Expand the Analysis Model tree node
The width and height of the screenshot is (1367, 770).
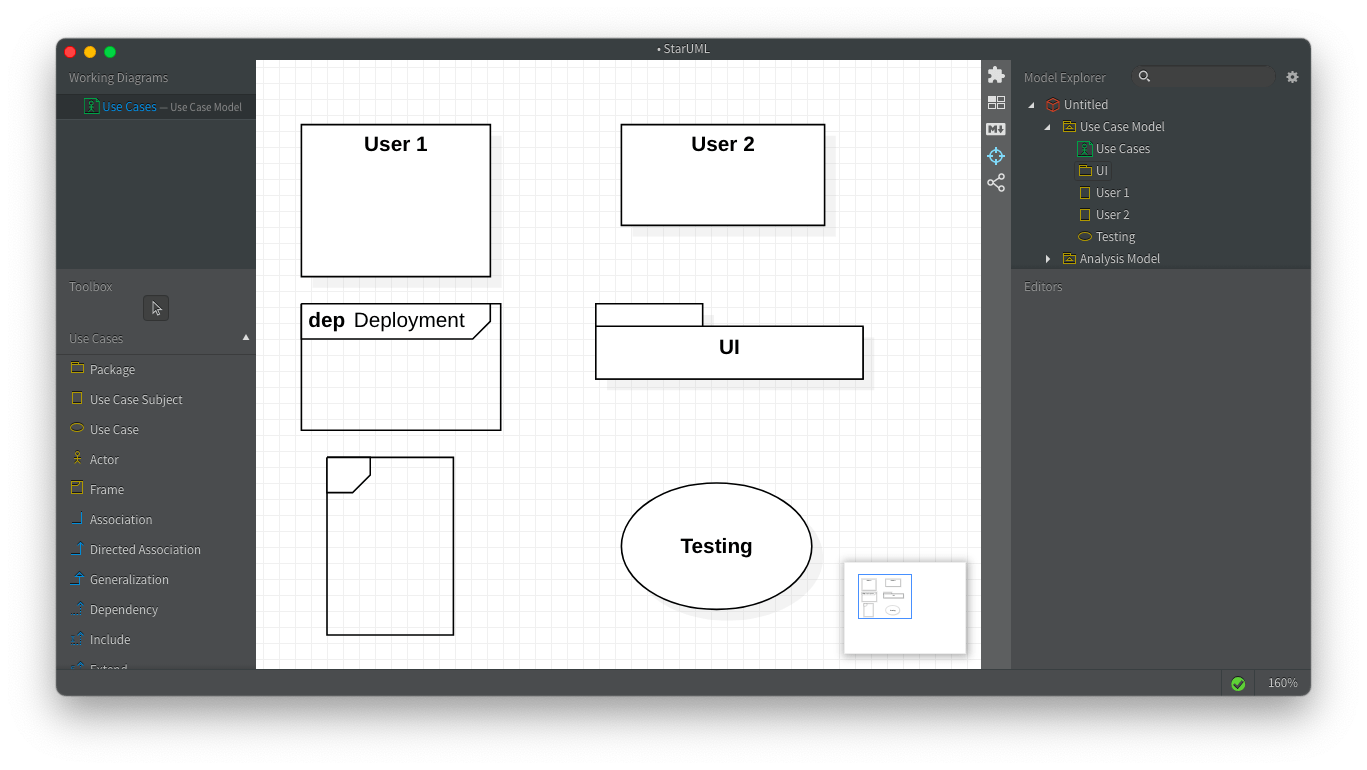pos(1048,258)
